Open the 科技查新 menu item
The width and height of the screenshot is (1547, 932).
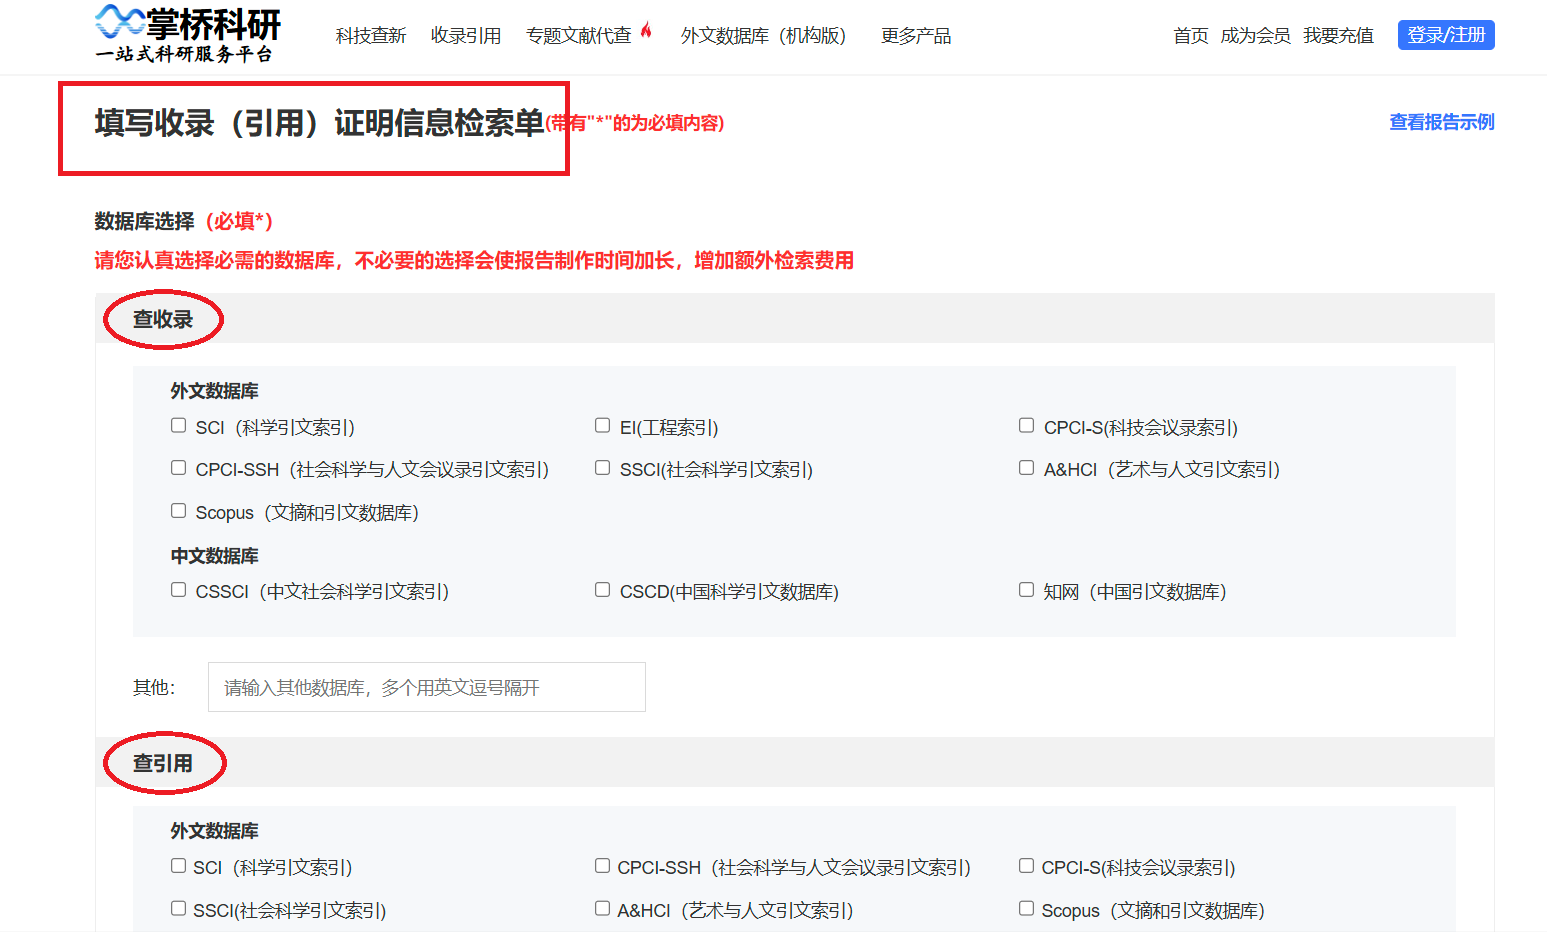[x=370, y=35]
